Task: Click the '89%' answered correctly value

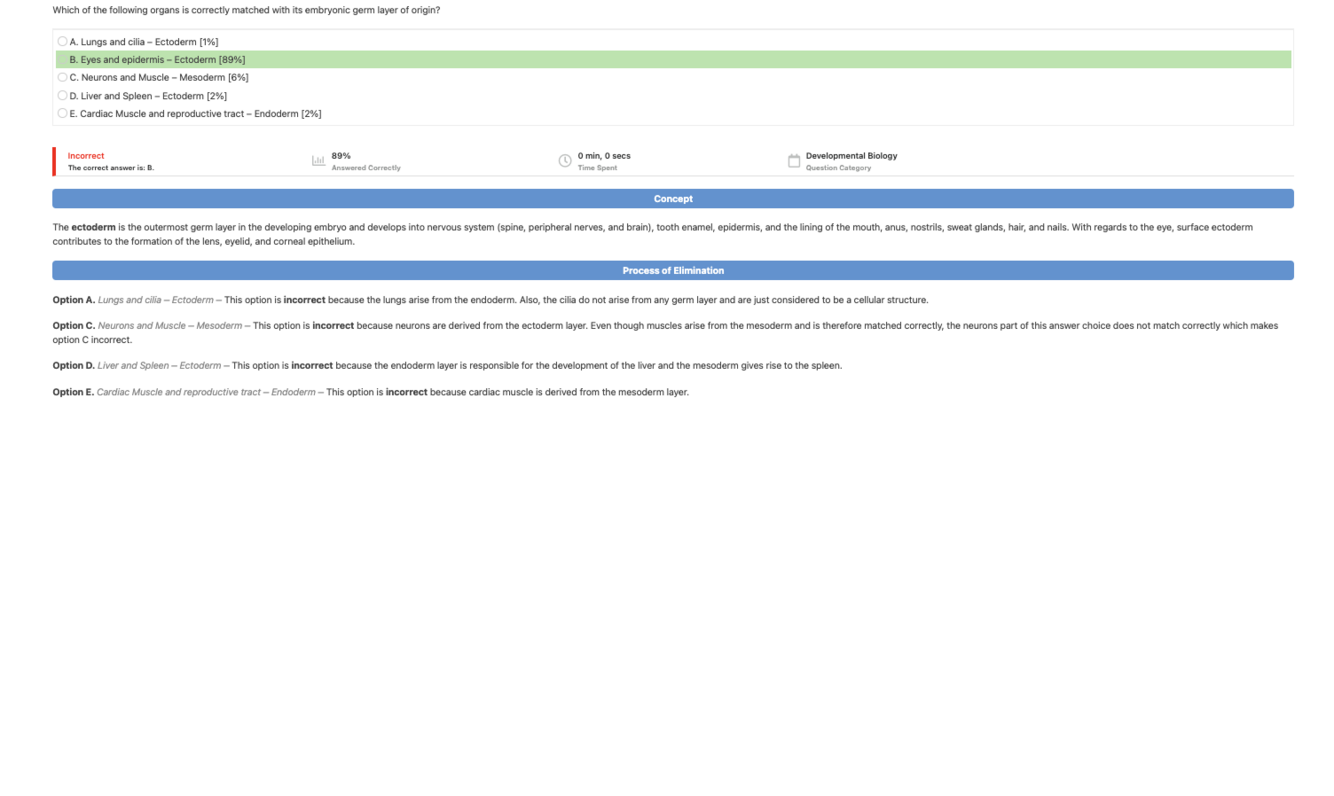Action: point(341,156)
